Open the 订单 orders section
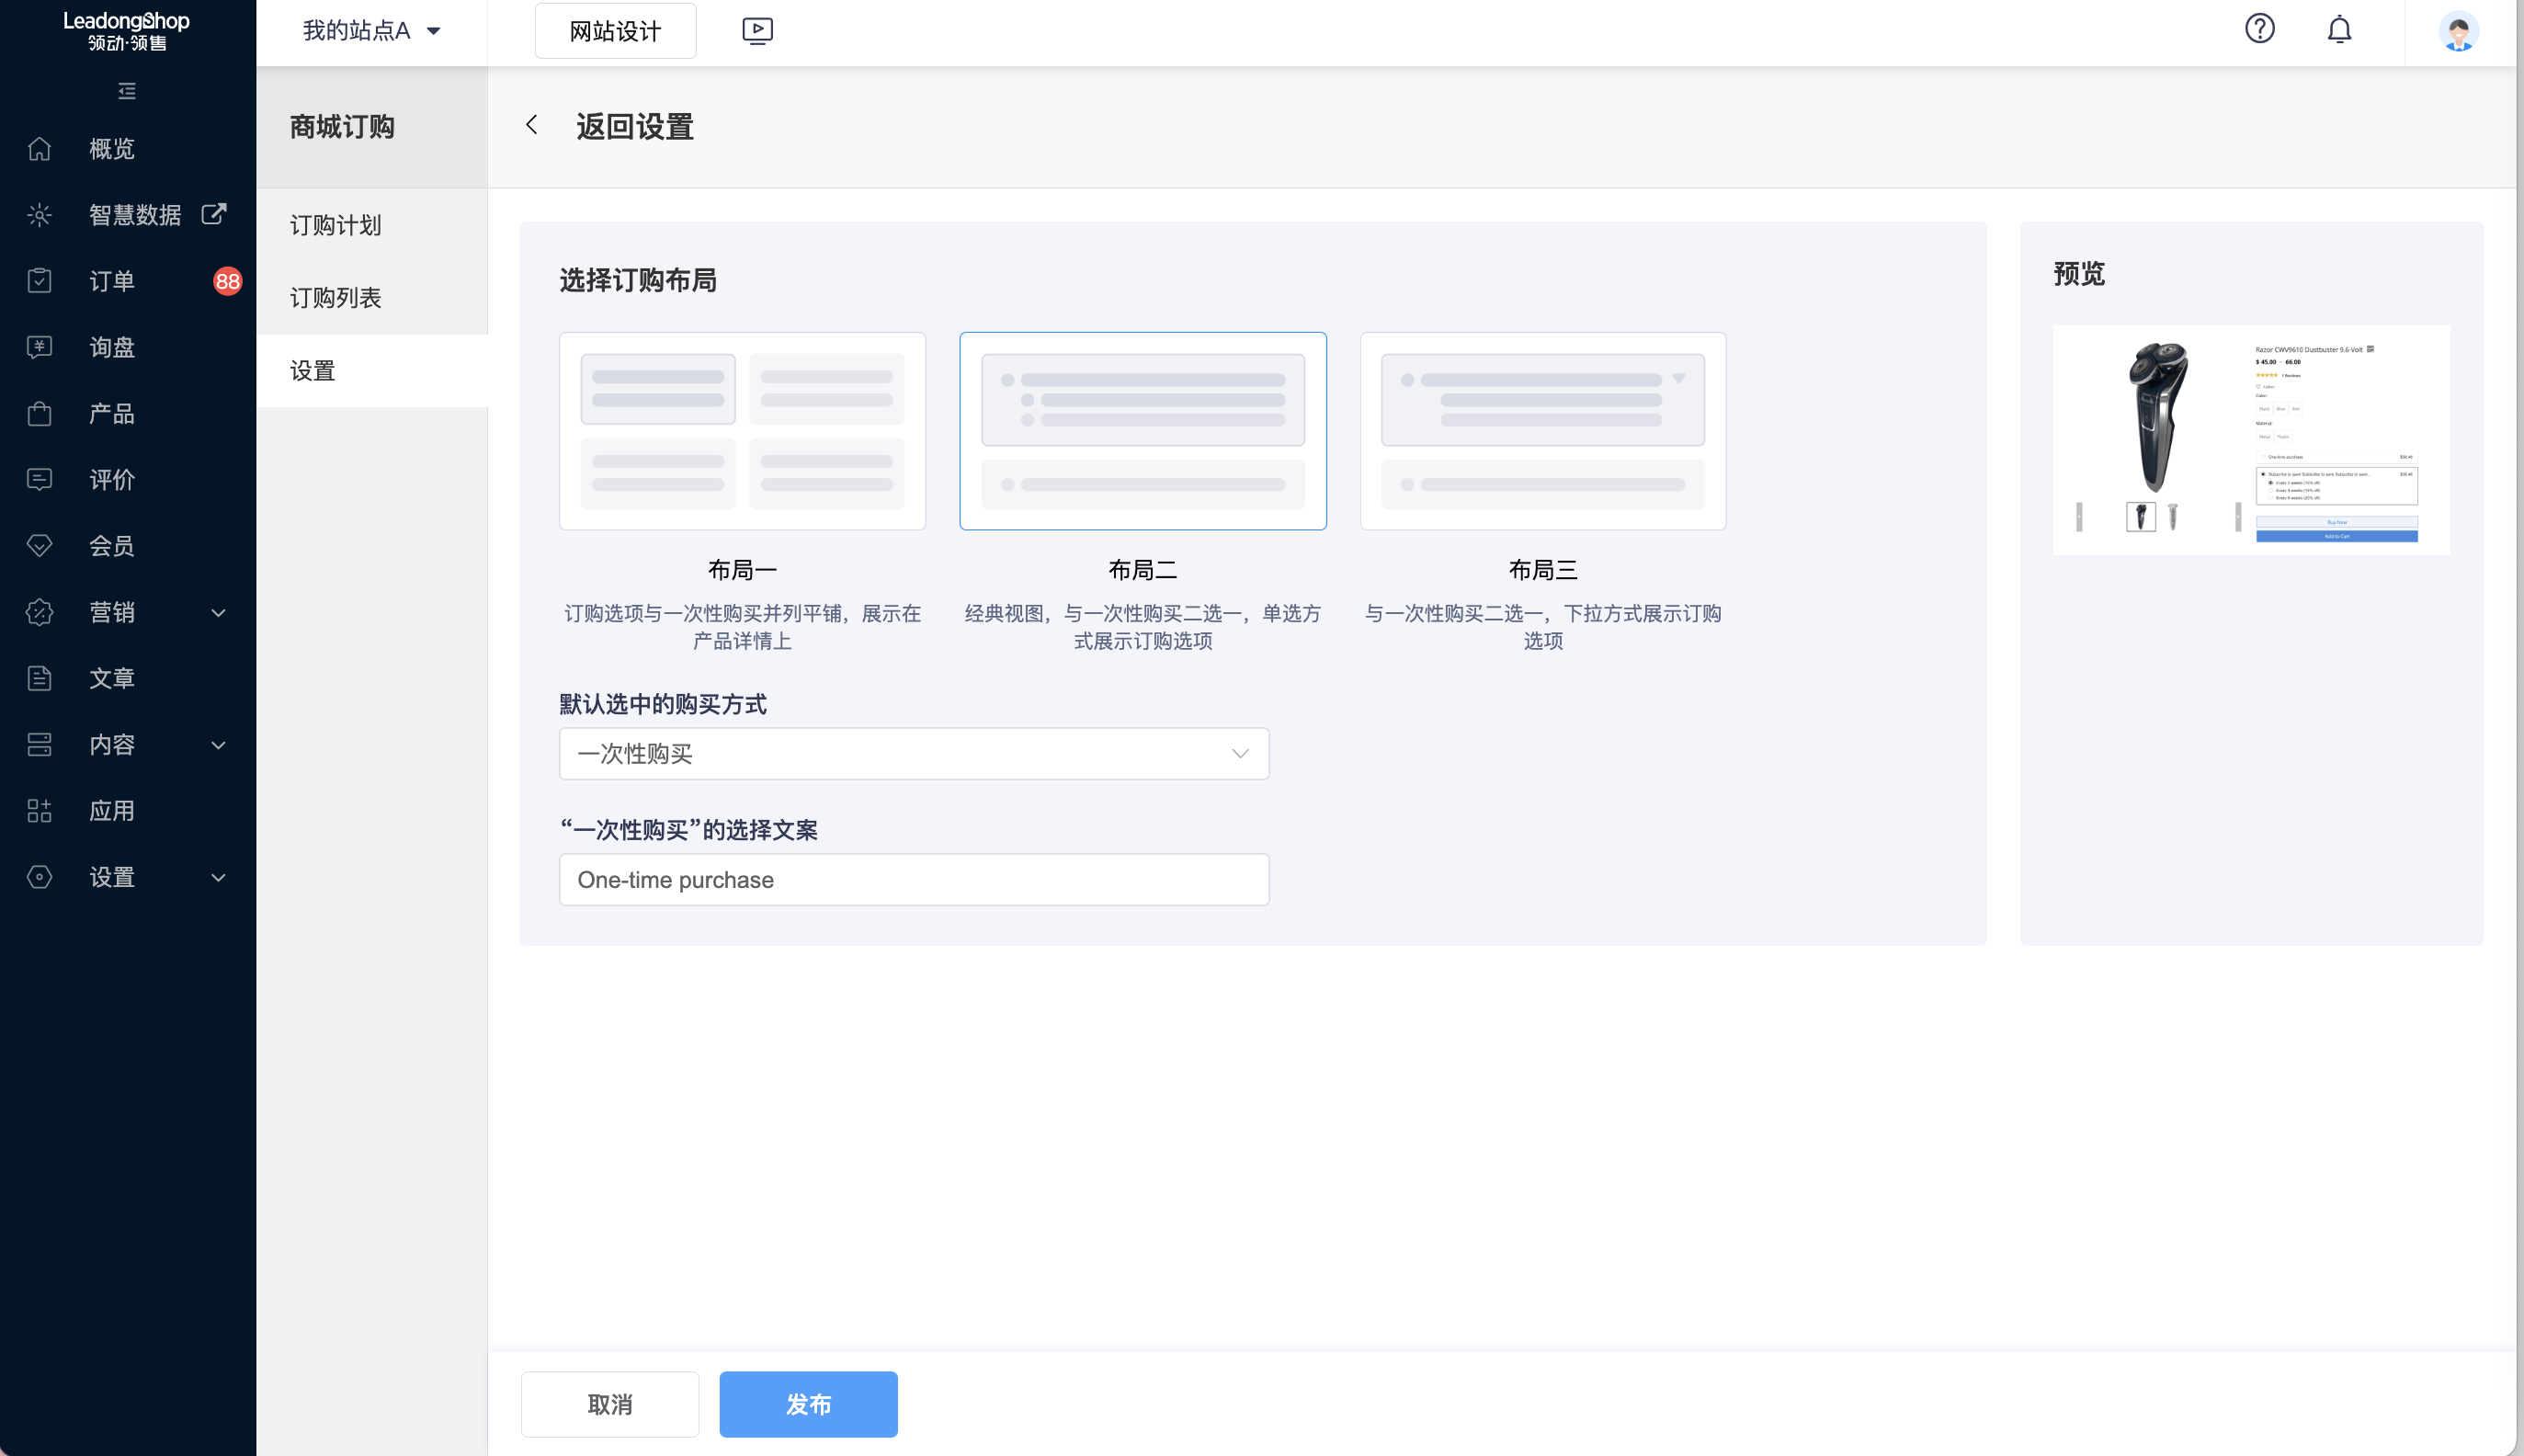The width and height of the screenshot is (2524, 1456). coord(110,281)
